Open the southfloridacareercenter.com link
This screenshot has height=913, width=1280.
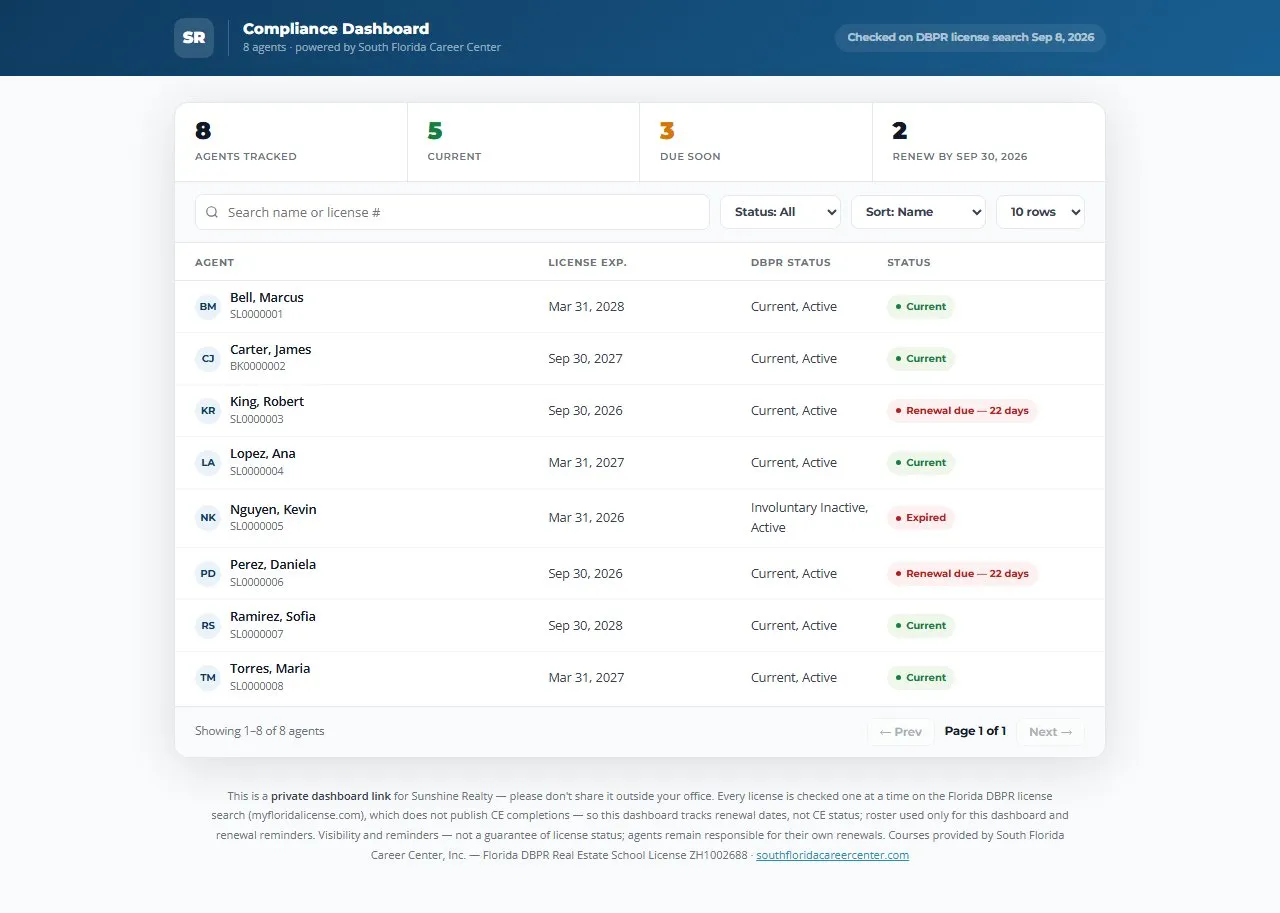(x=832, y=855)
